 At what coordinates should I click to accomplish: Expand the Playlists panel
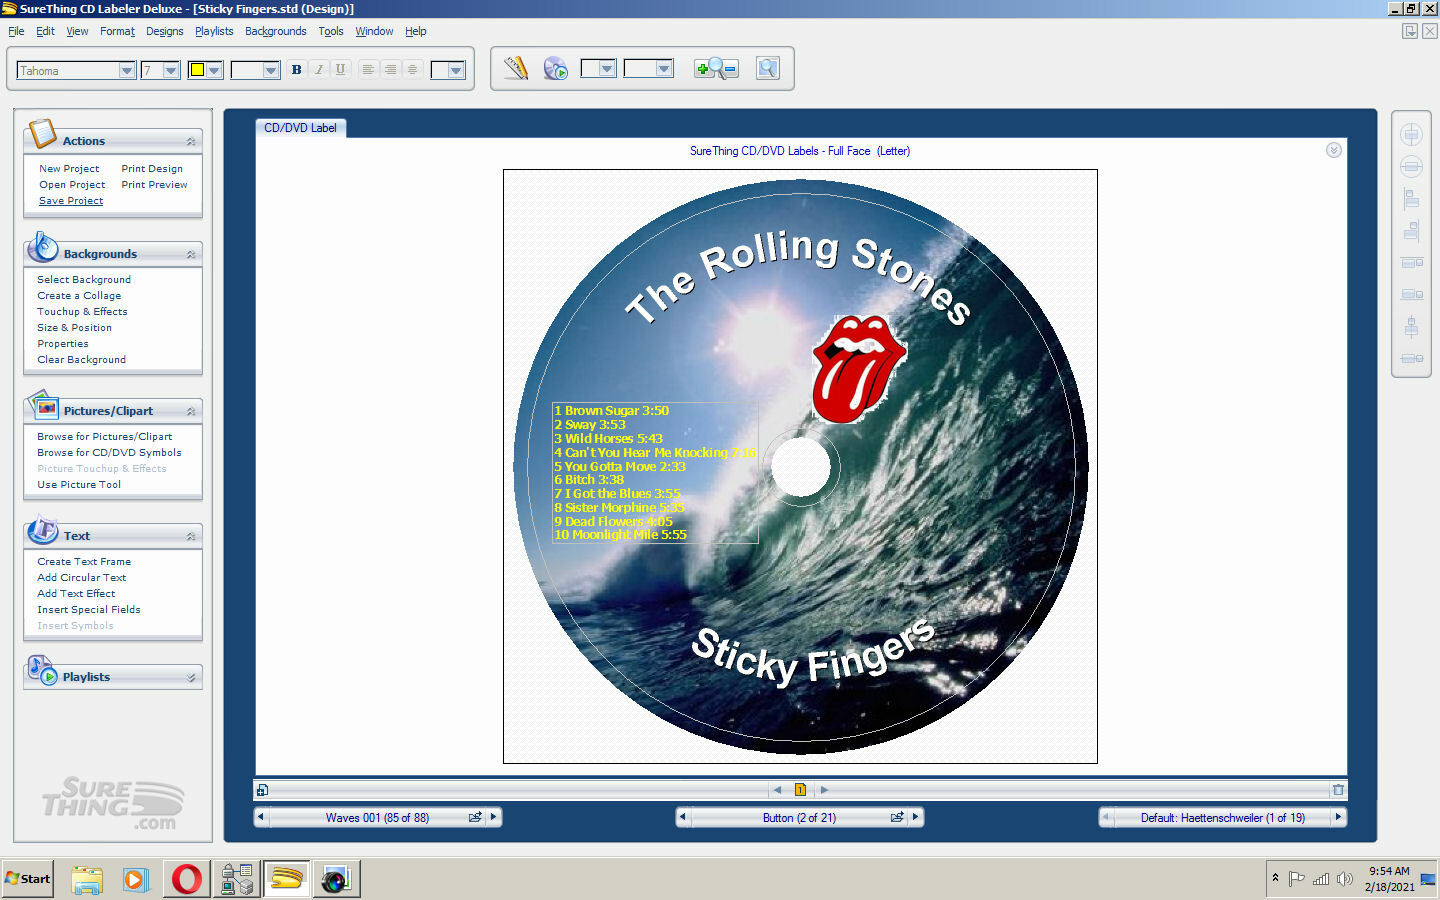191,677
